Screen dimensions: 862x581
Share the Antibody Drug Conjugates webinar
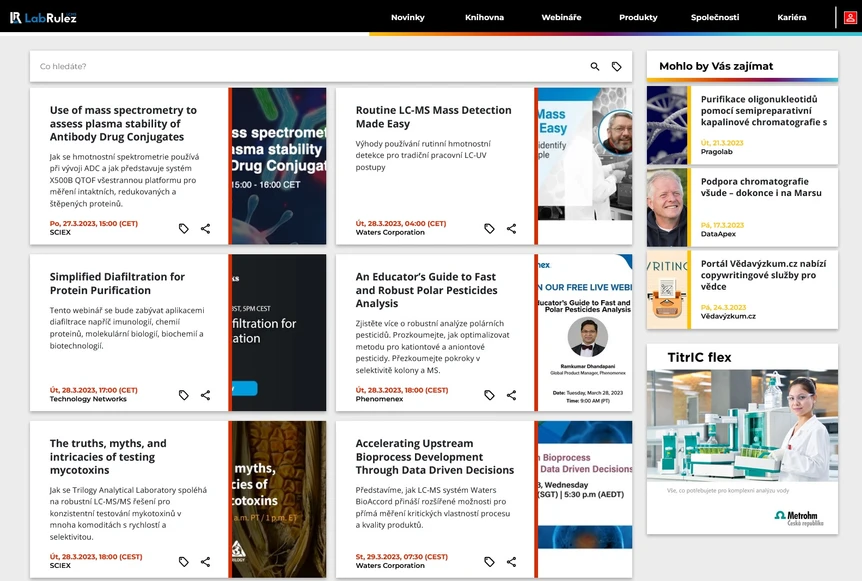206,229
